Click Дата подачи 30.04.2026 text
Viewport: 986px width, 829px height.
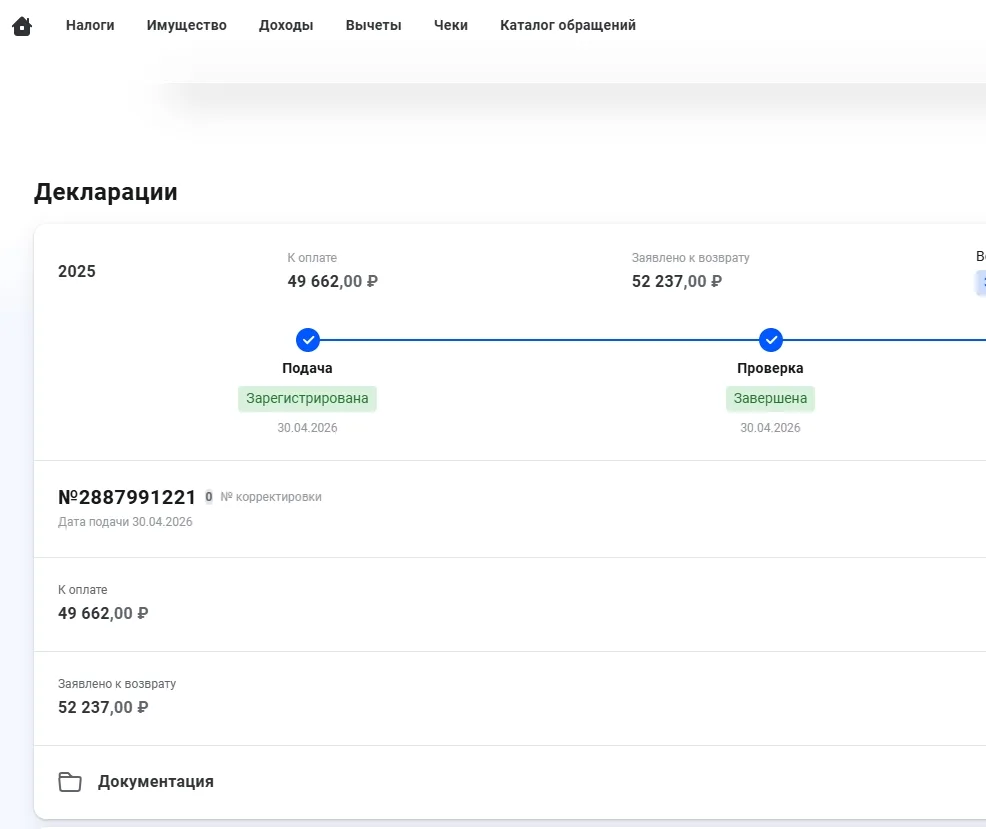pos(125,522)
